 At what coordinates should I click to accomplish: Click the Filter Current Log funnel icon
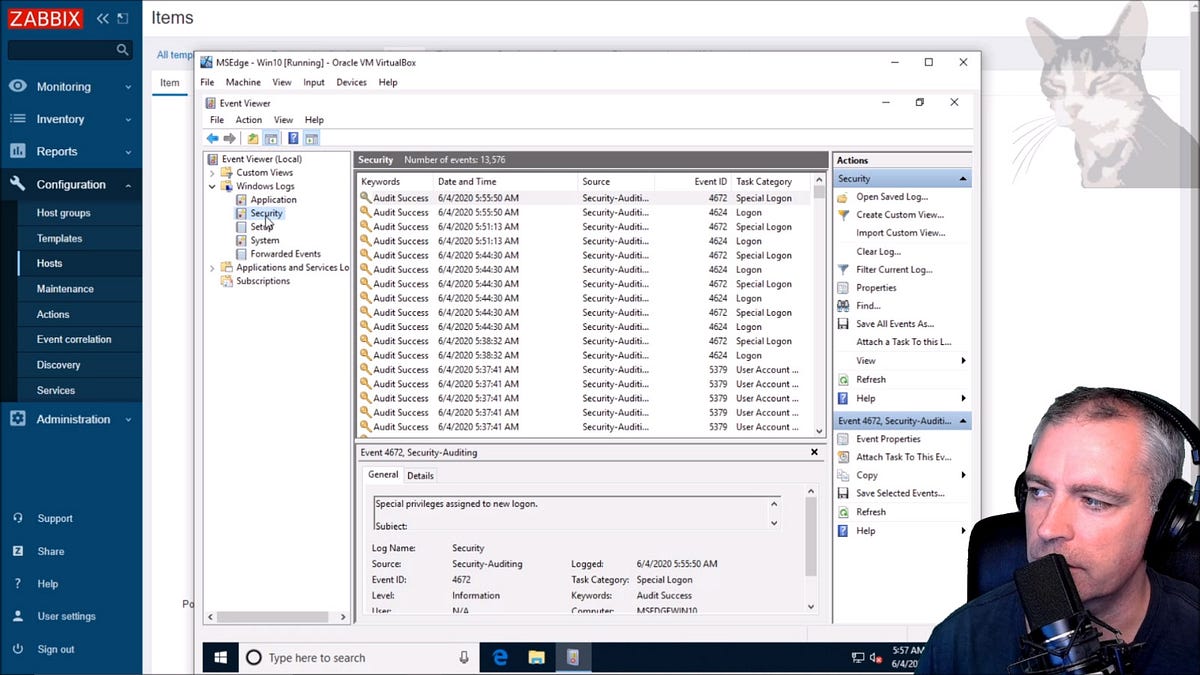[x=843, y=269]
